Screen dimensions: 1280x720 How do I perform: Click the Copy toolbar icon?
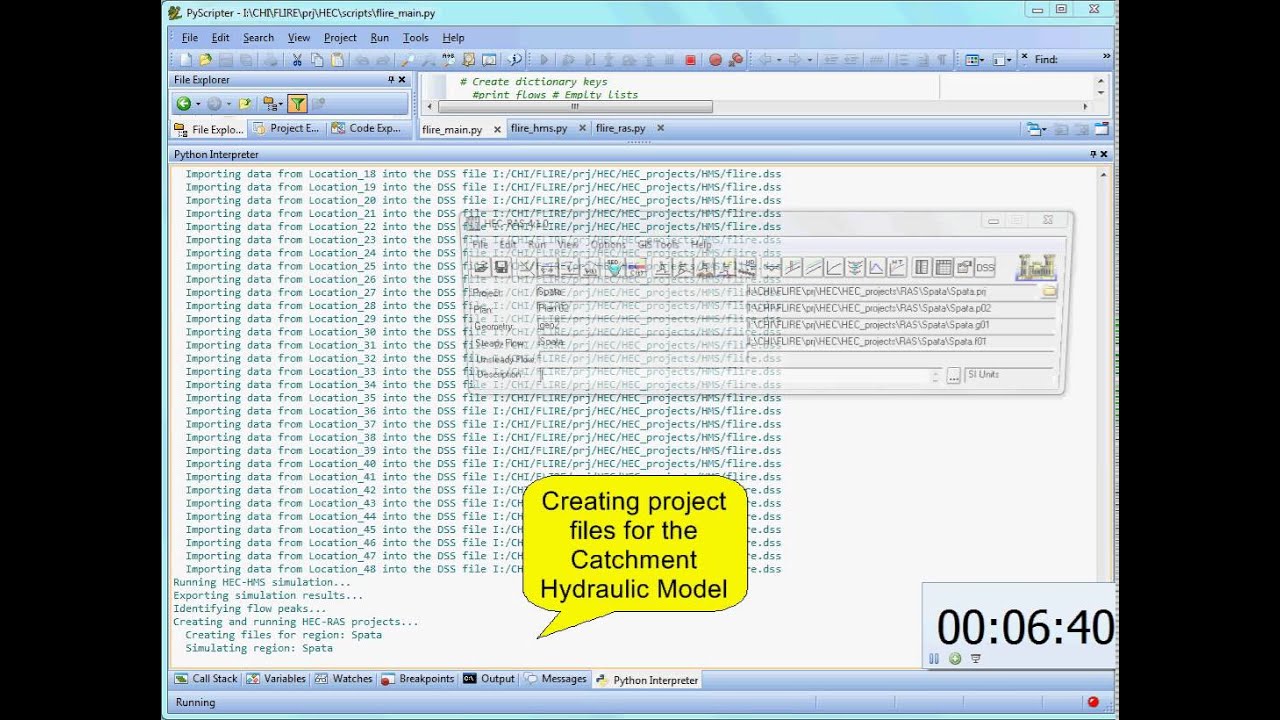[317, 60]
